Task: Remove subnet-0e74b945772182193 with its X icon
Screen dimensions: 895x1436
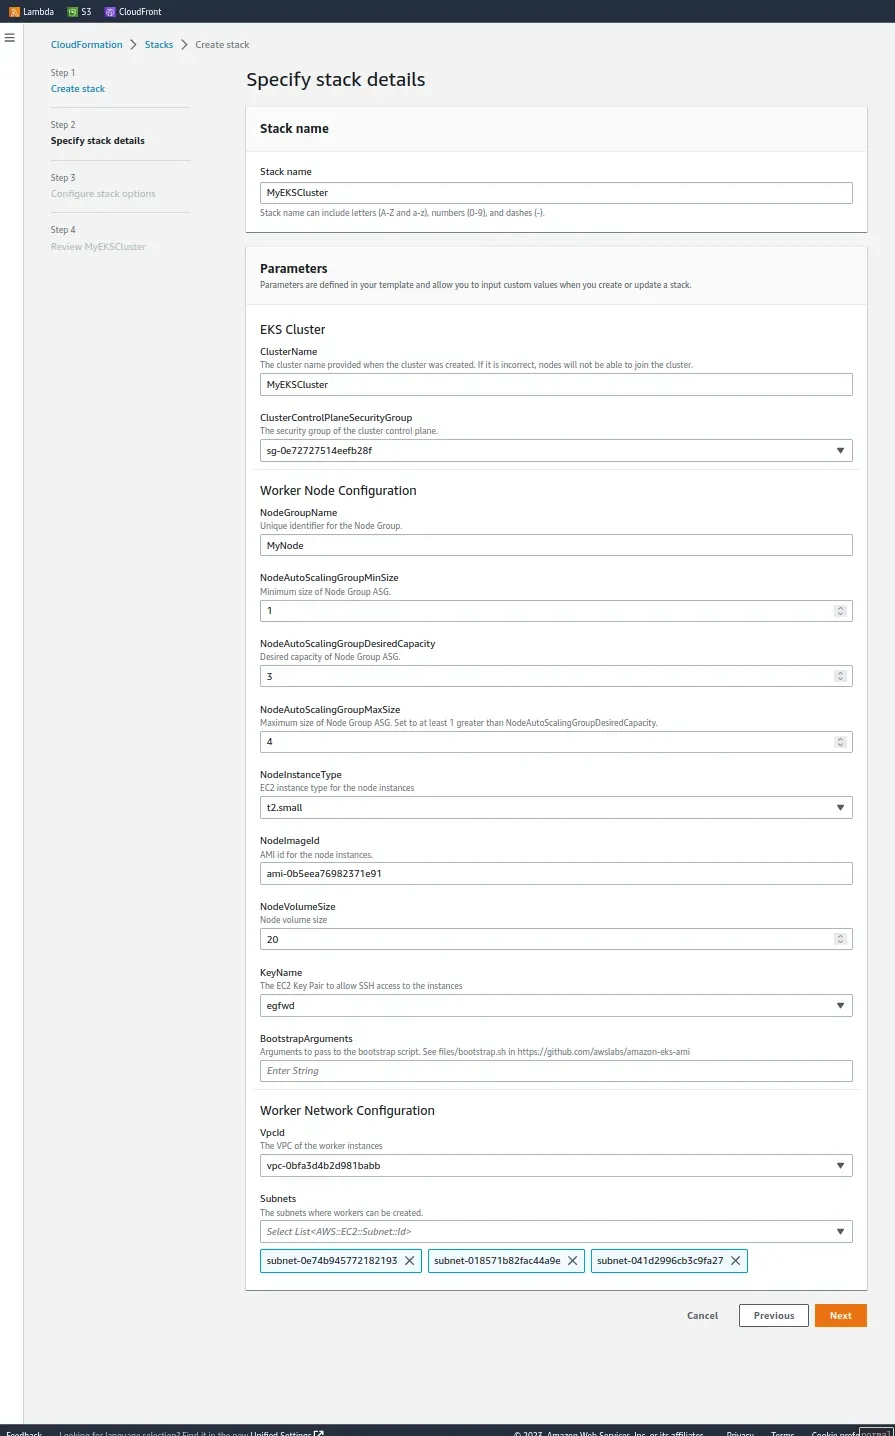Action: click(x=409, y=1261)
